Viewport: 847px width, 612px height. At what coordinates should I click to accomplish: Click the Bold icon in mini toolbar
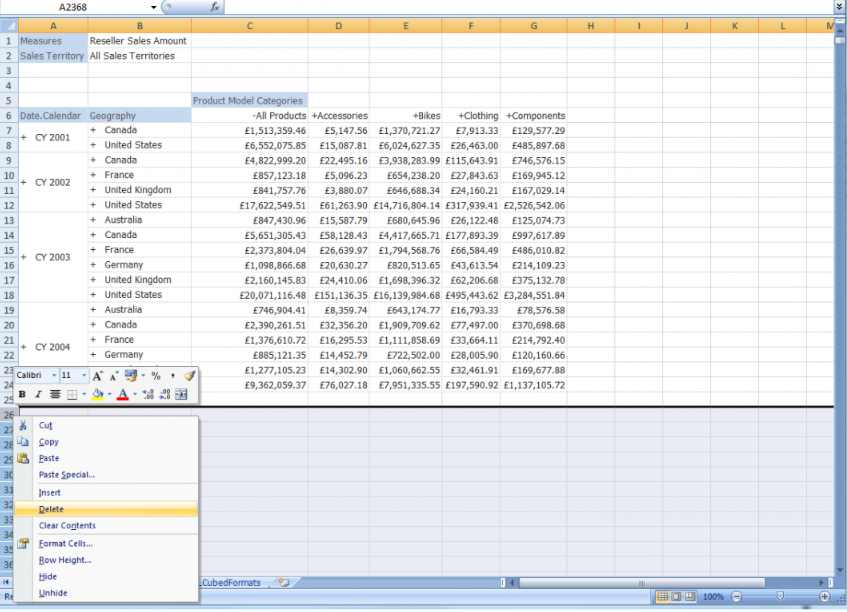pyautogui.click(x=22, y=395)
